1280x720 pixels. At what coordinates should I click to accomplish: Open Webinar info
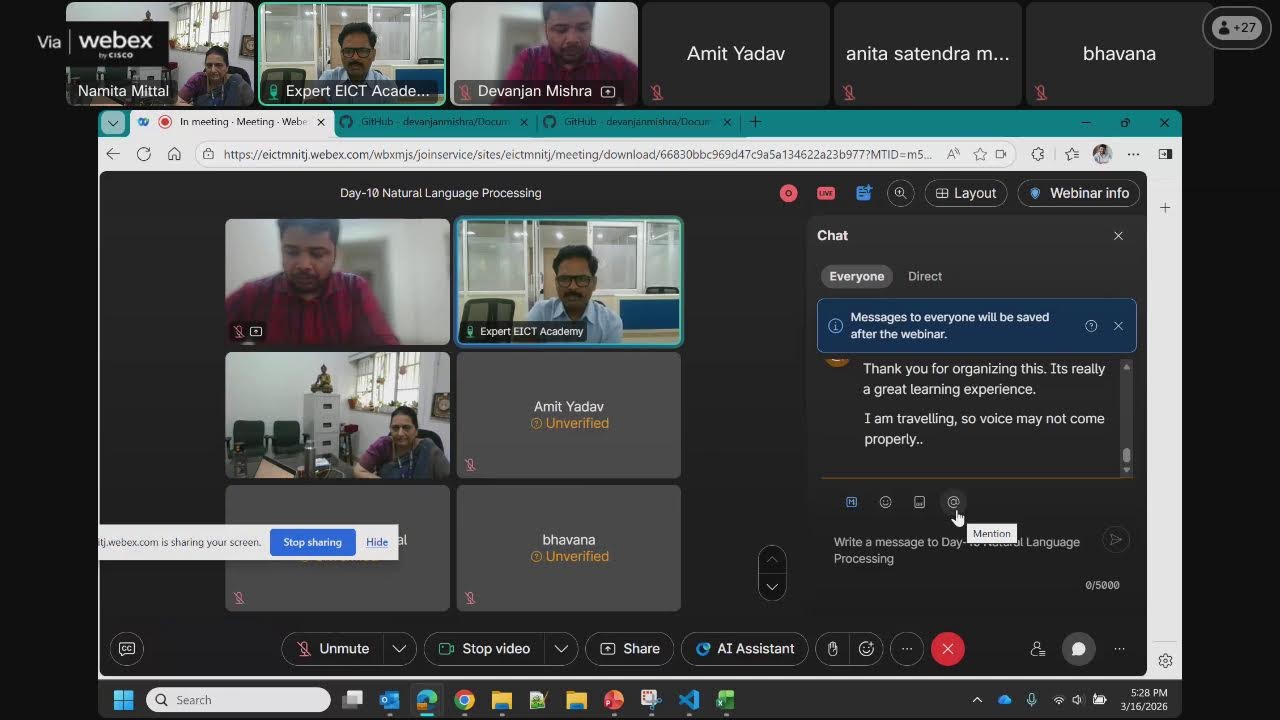coord(1079,193)
